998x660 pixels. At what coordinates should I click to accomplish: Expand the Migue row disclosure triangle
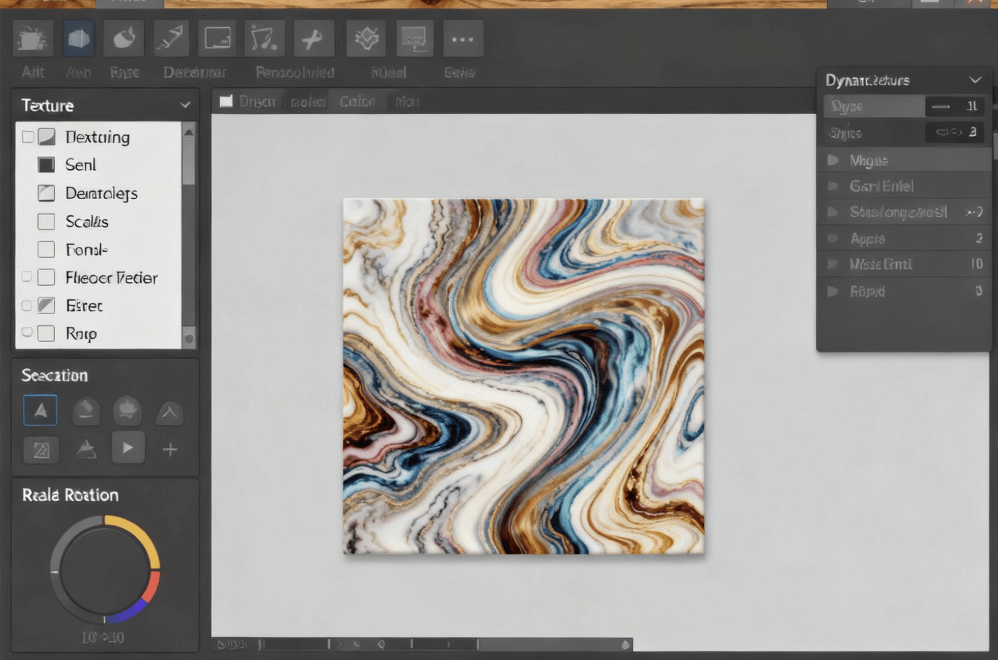pyautogui.click(x=832, y=160)
